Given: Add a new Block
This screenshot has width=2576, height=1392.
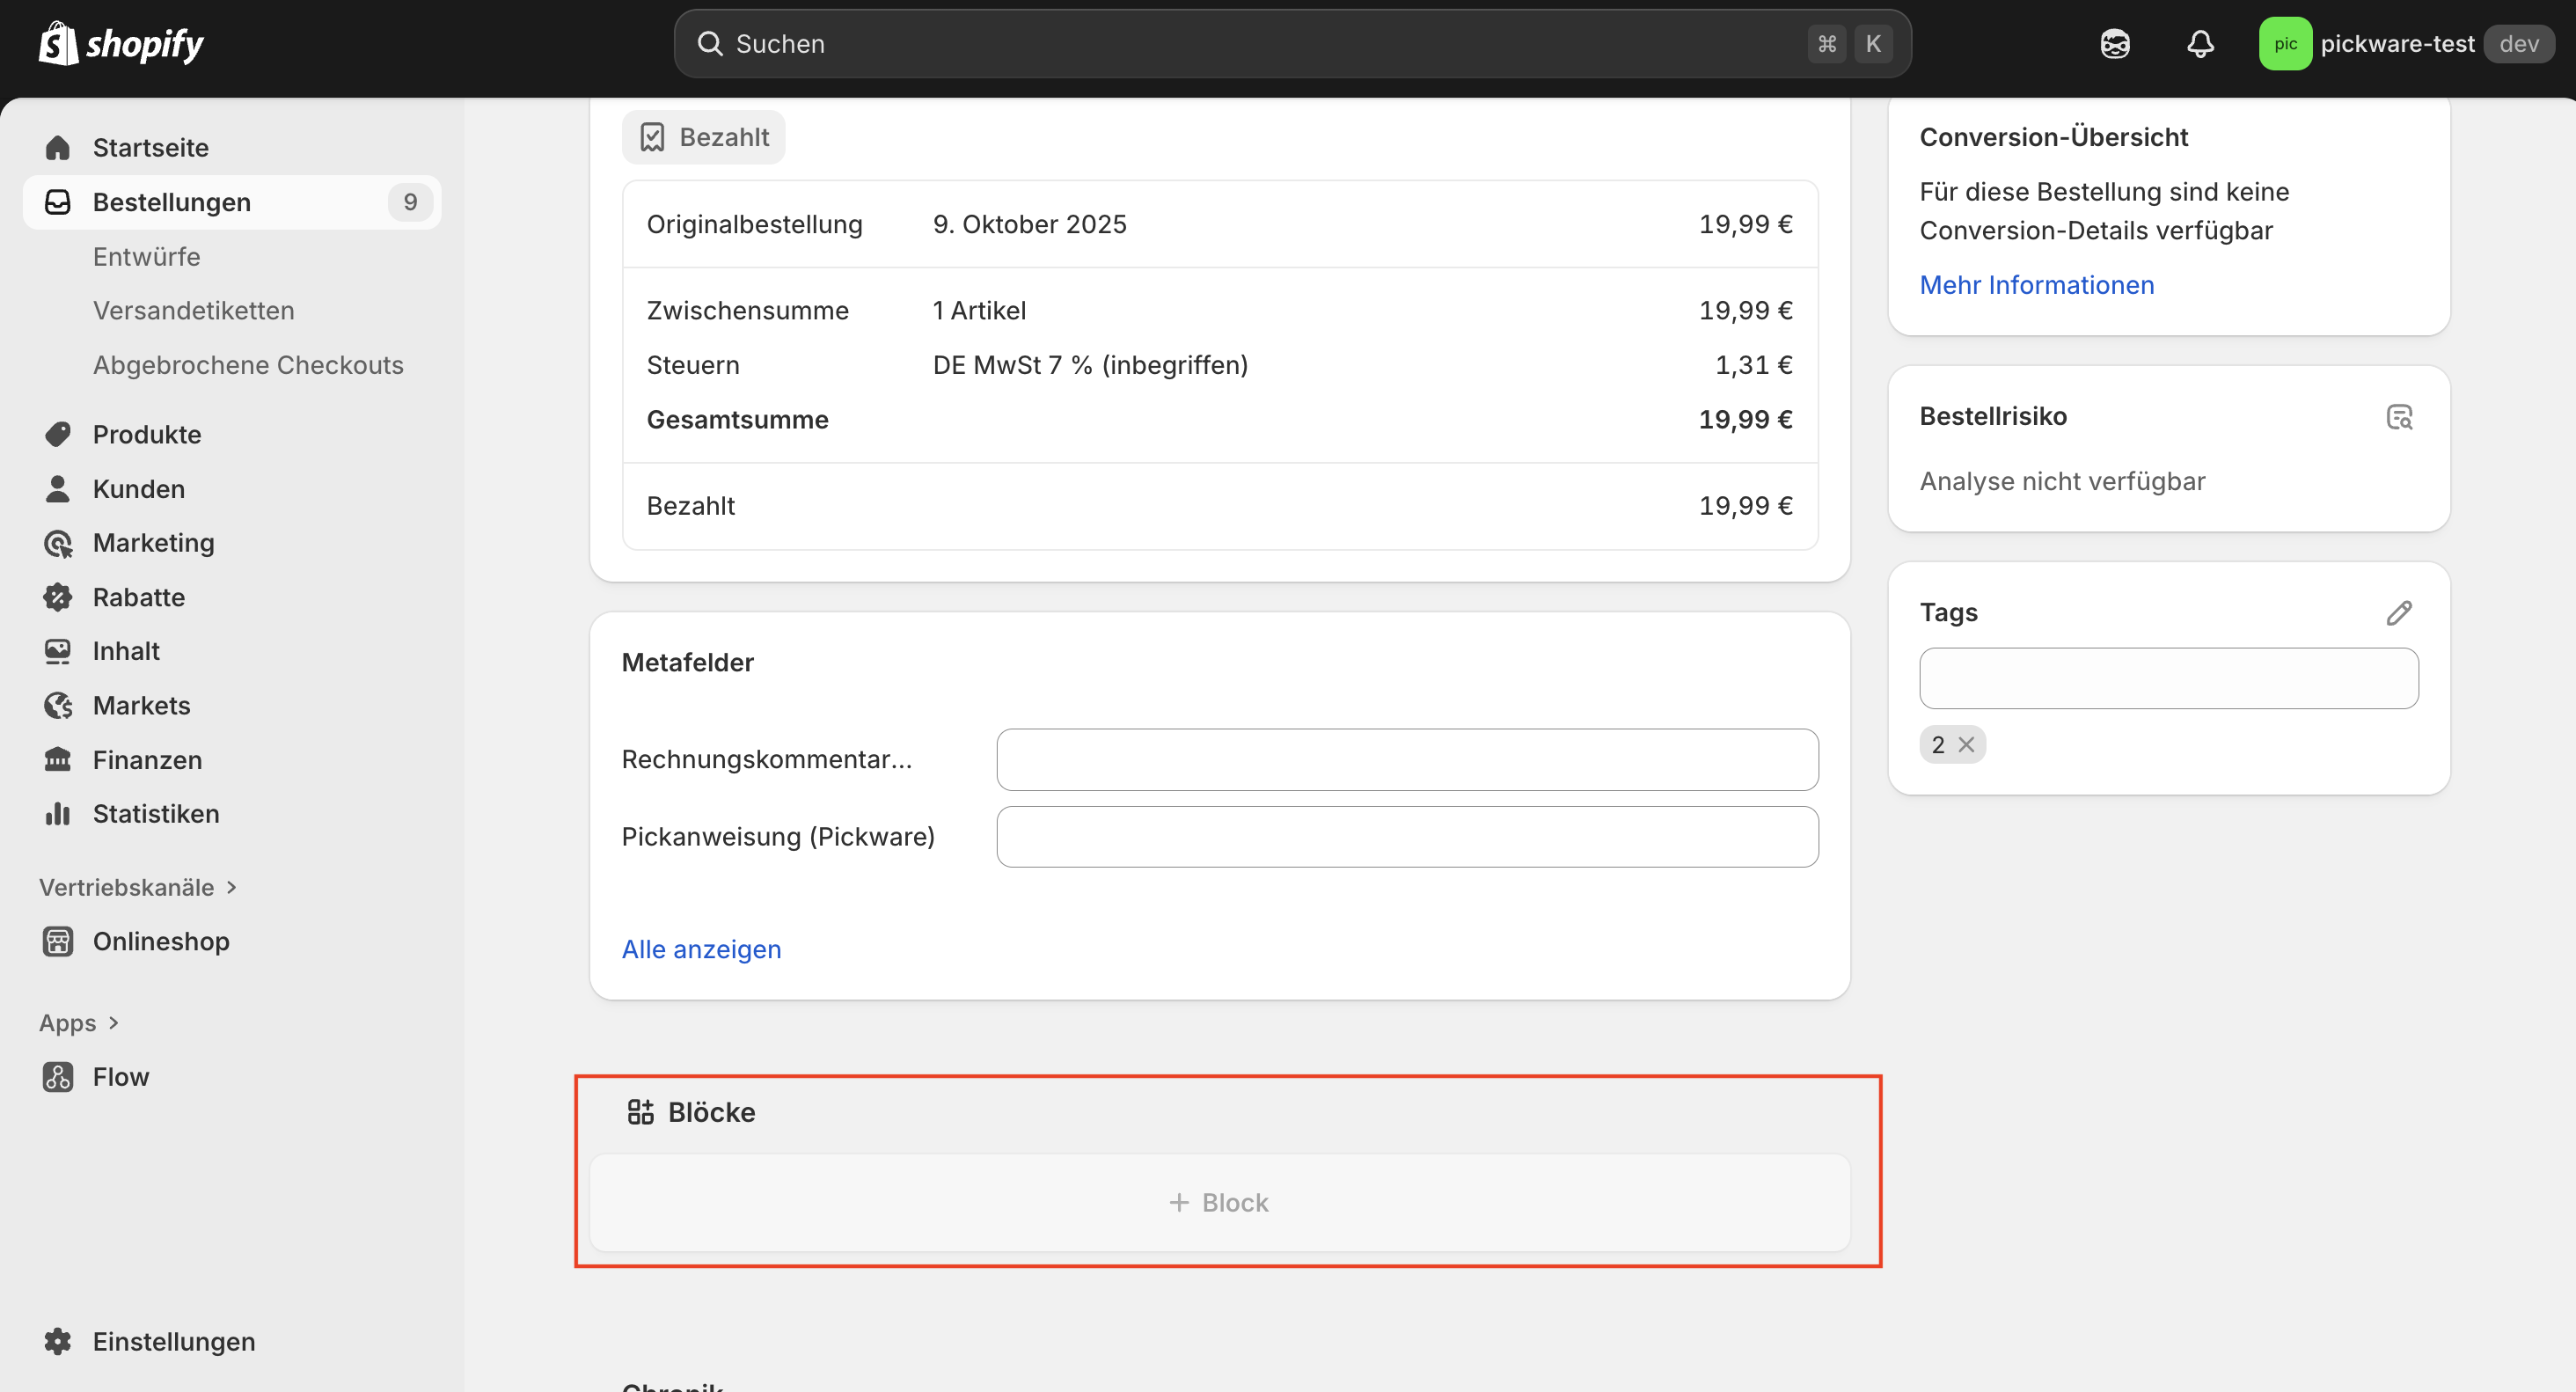Looking at the screenshot, I should [1218, 1202].
